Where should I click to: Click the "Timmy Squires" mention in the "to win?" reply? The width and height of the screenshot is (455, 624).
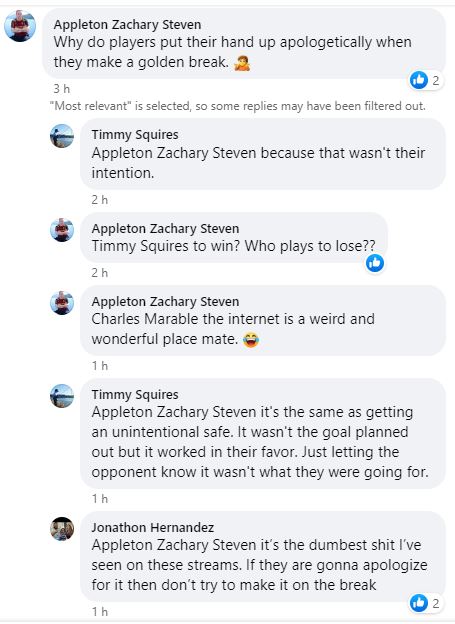(x=140, y=246)
